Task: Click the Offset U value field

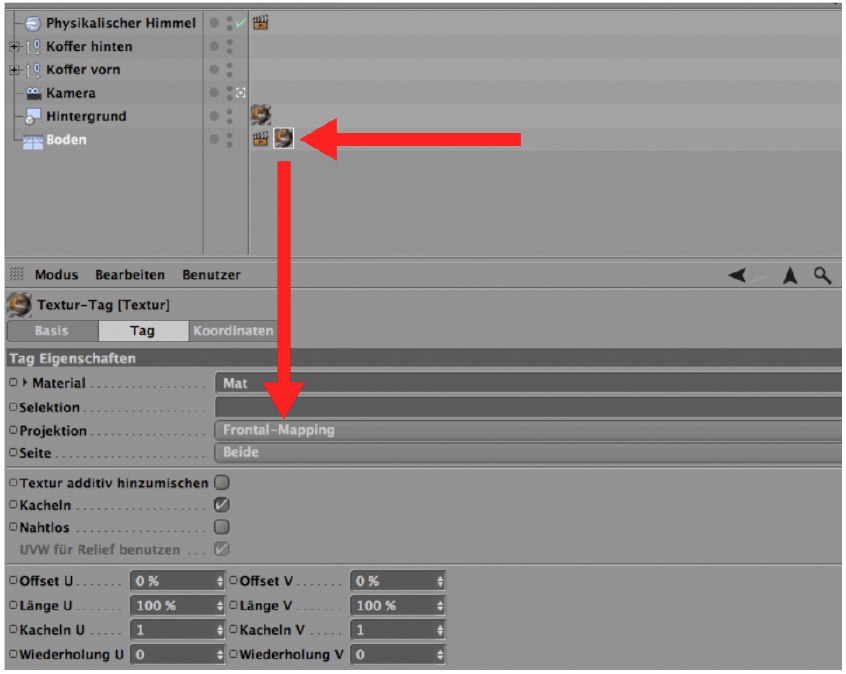Action: (173, 581)
